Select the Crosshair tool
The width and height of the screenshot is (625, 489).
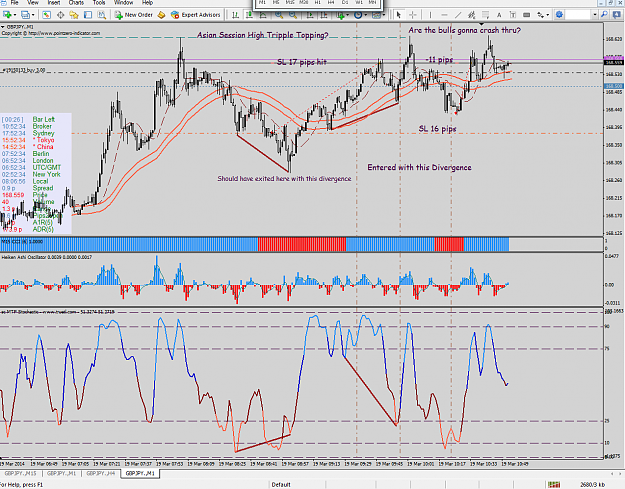pyautogui.click(x=413, y=15)
